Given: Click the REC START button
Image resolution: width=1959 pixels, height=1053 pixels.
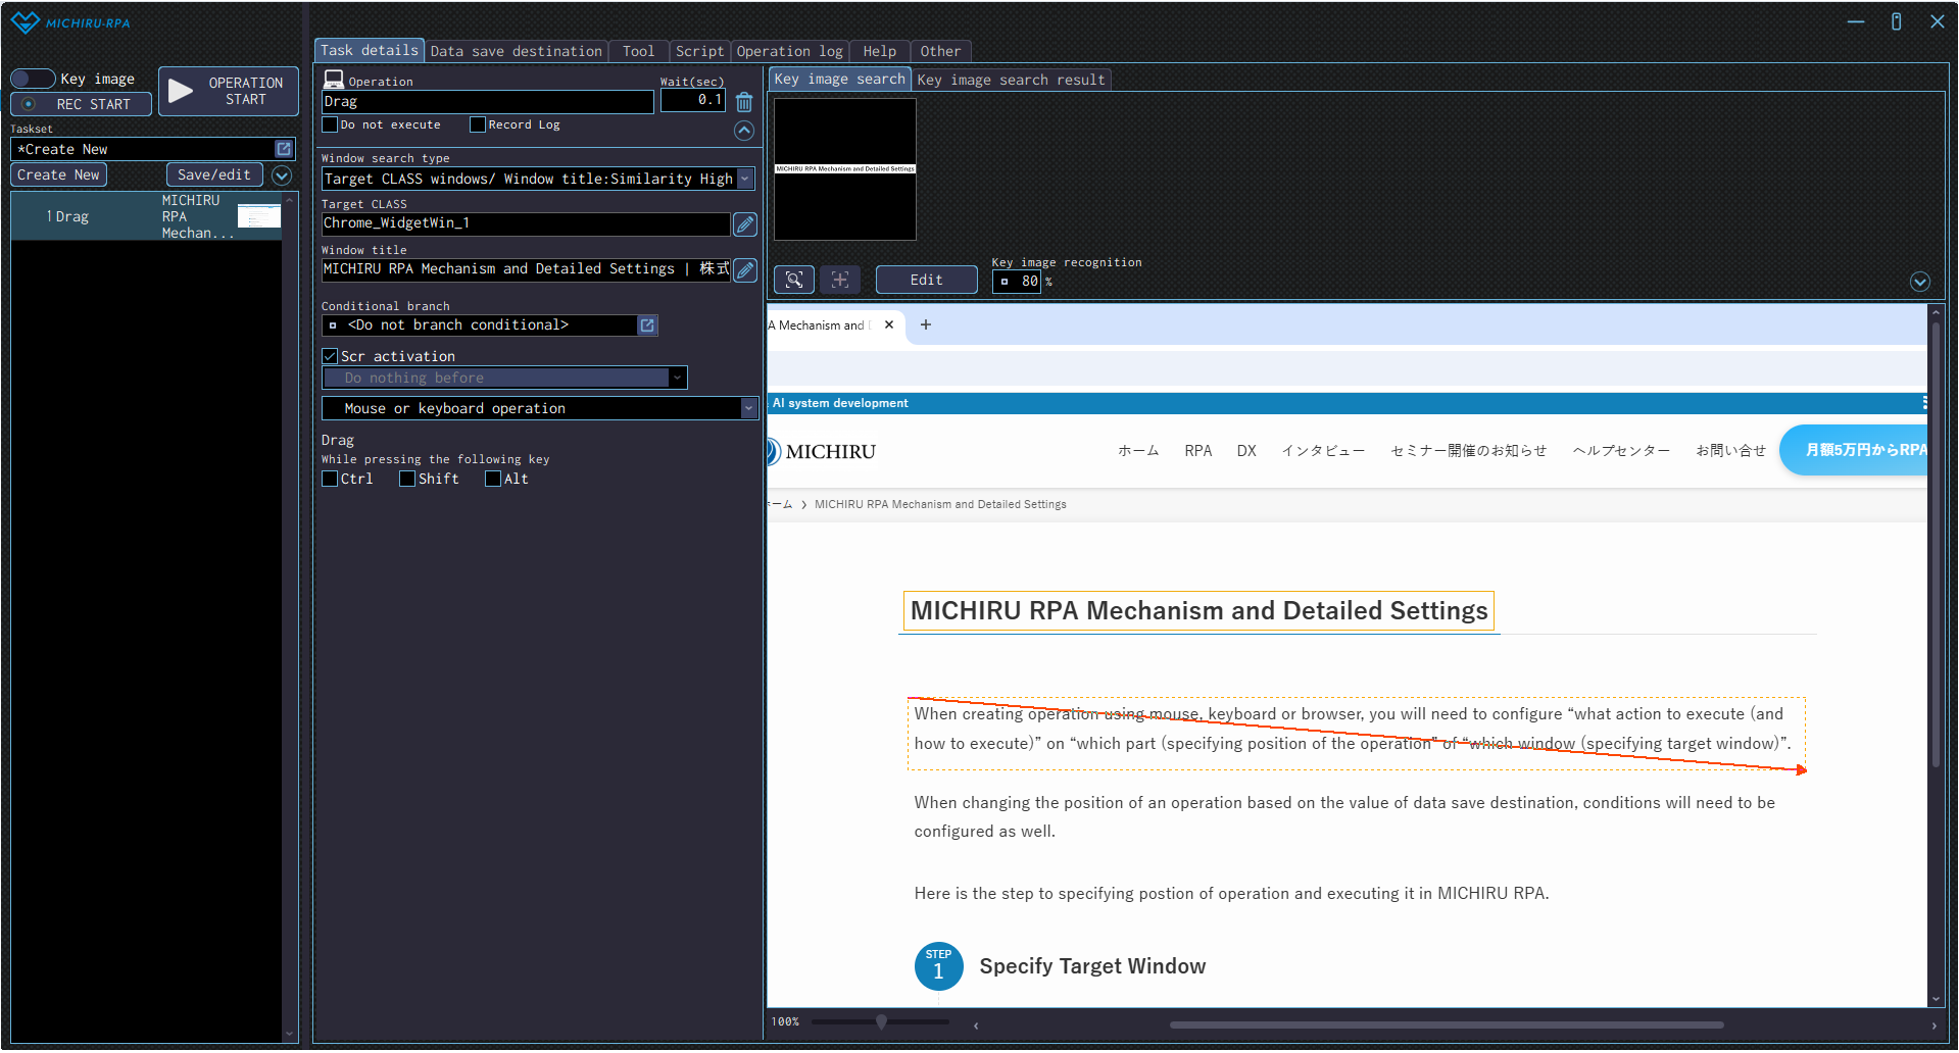Looking at the screenshot, I should coord(81,104).
